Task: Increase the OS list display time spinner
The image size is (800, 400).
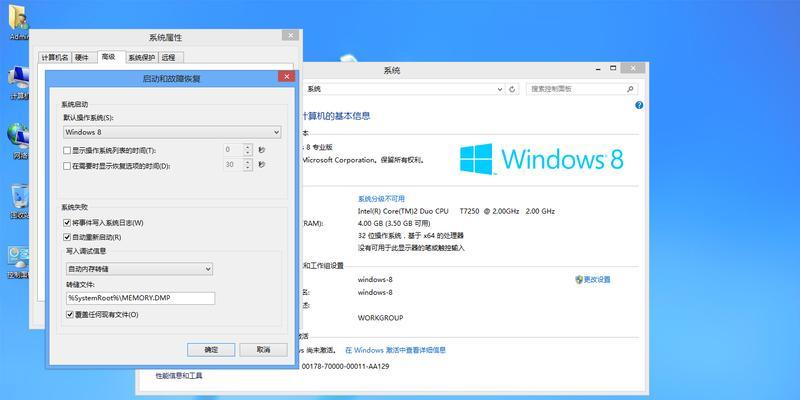Action: point(248,147)
